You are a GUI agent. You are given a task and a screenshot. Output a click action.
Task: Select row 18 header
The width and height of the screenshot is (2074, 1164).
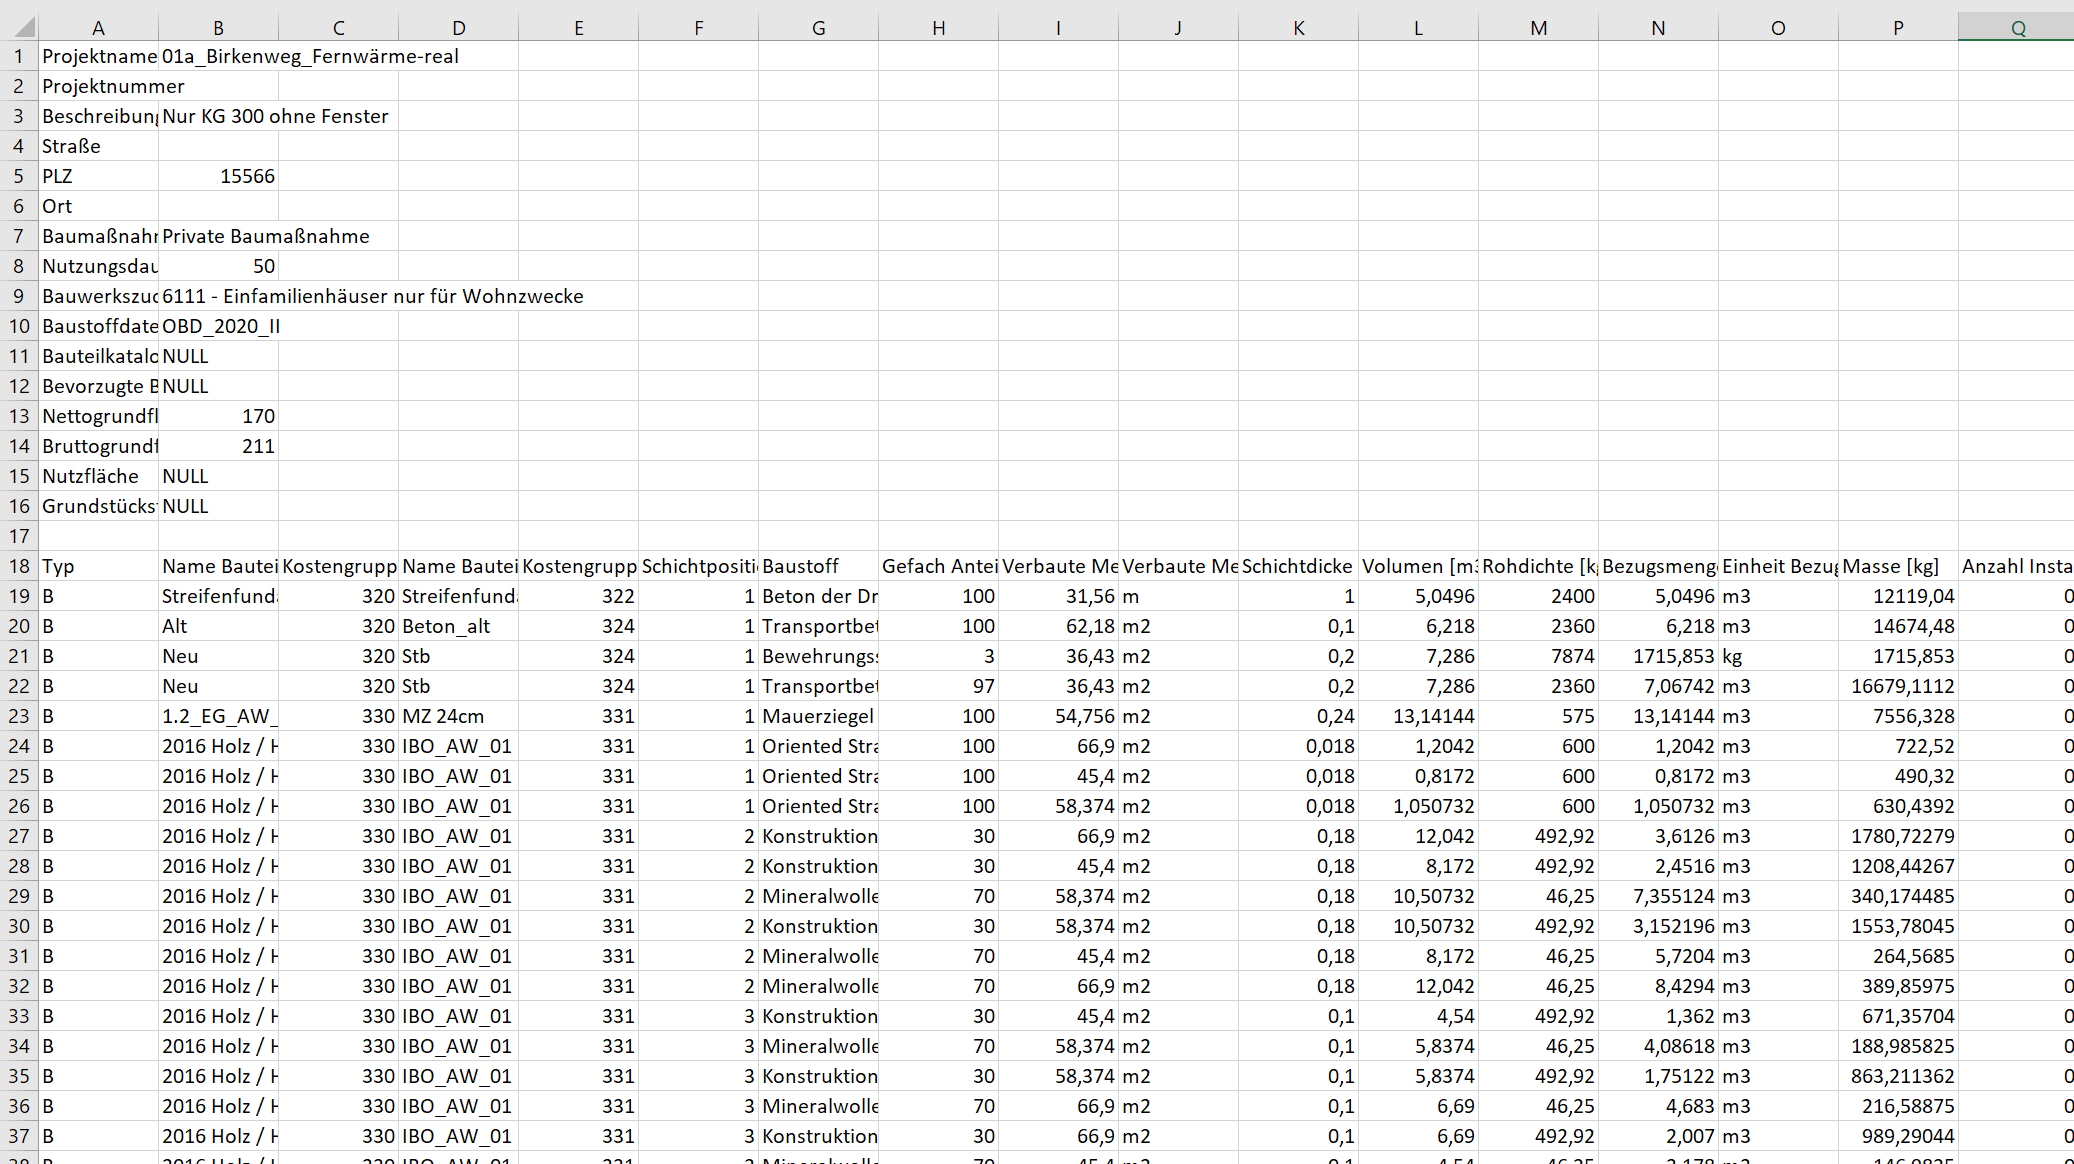(x=19, y=566)
